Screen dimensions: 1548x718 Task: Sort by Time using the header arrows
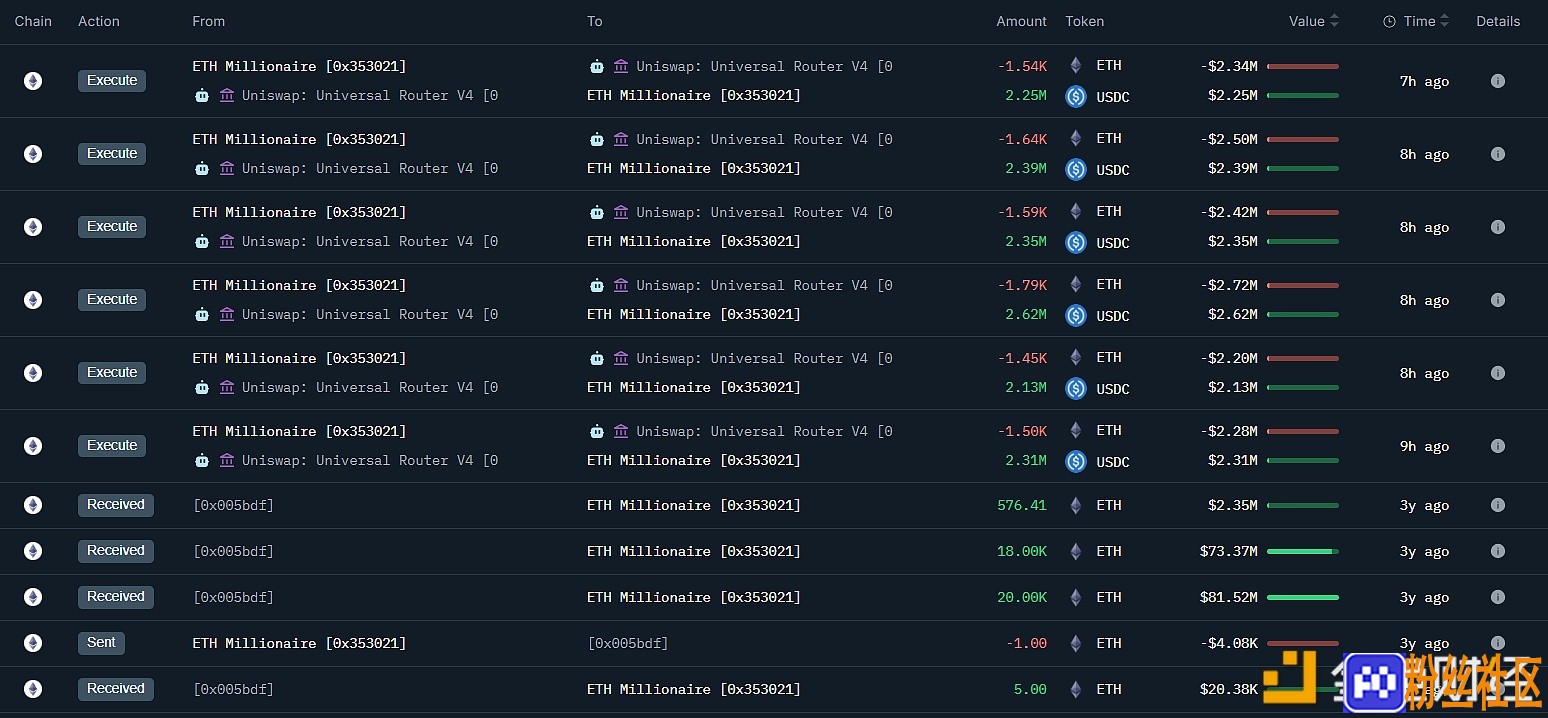[x=1444, y=21]
